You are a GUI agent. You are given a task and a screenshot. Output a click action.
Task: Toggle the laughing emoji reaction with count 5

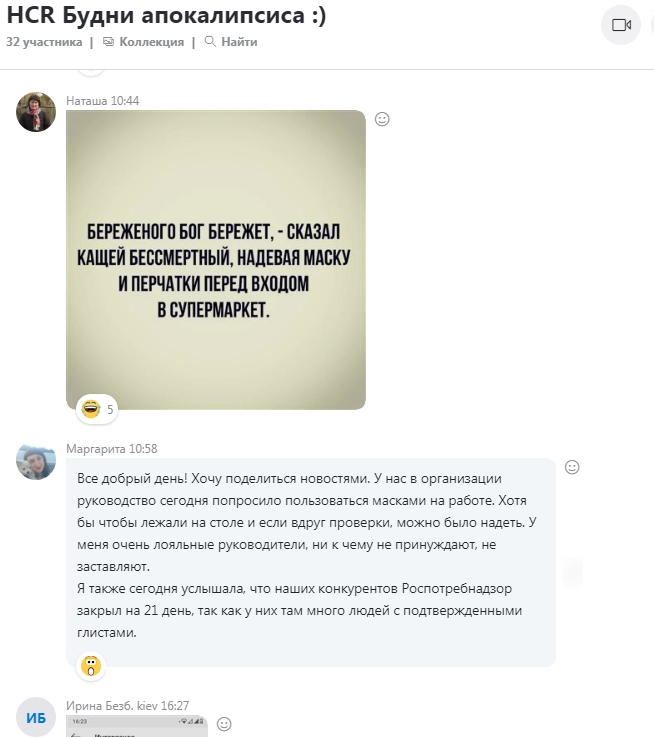[x=97, y=409]
